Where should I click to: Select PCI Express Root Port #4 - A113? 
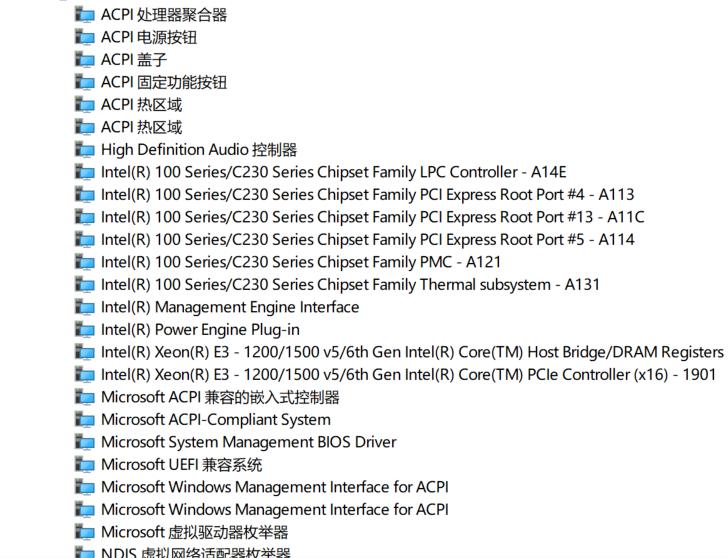[x=367, y=195]
